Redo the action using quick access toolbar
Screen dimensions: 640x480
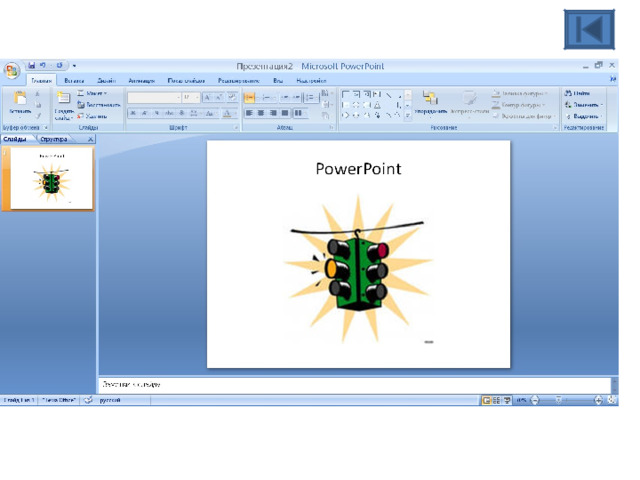click(60, 65)
